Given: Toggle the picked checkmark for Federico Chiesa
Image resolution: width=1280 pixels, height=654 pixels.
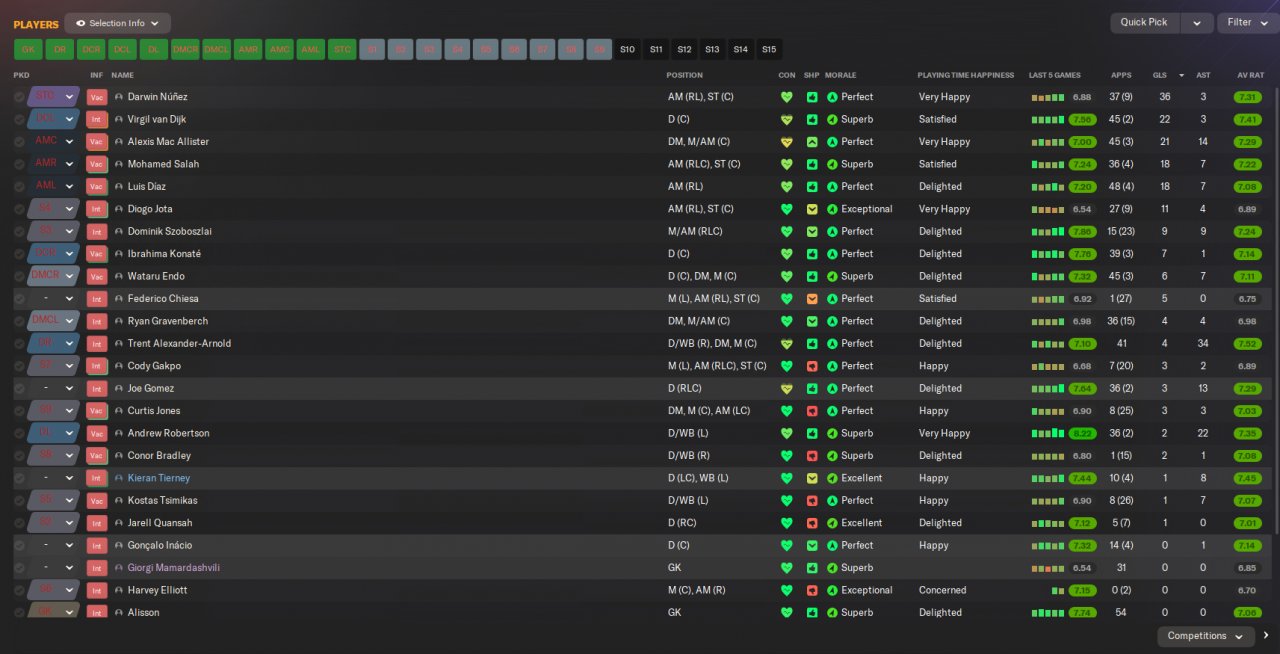Looking at the screenshot, I should (19, 299).
